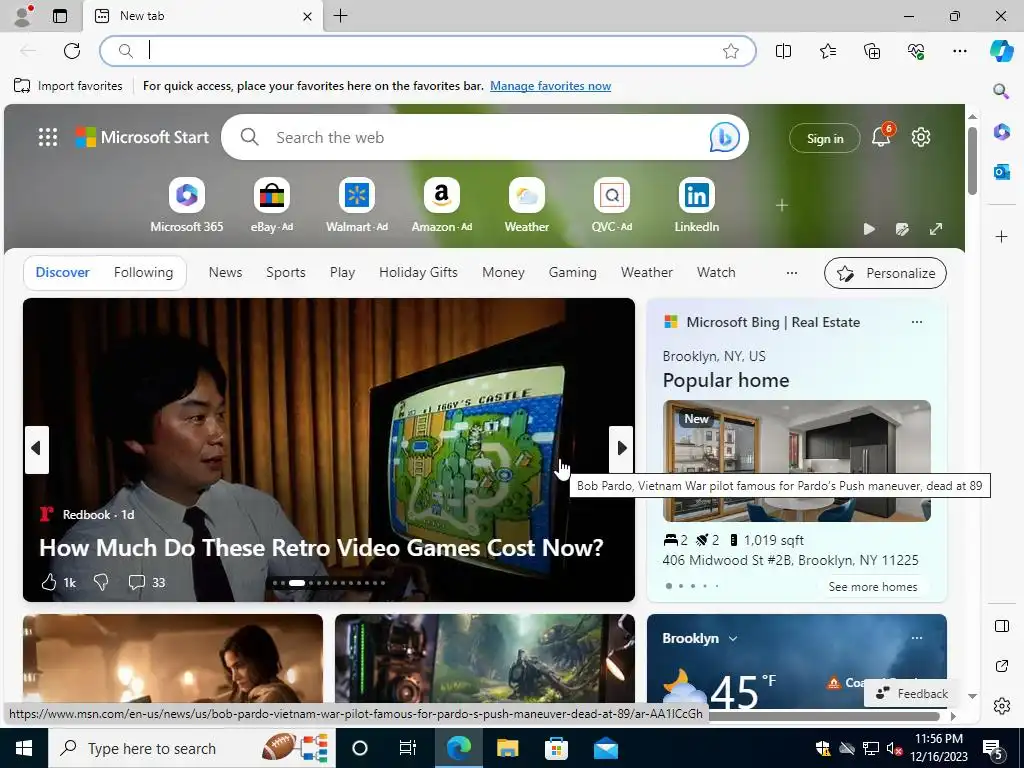Open Windows Start menu
Screen dimensions: 1024x768
(24, 748)
